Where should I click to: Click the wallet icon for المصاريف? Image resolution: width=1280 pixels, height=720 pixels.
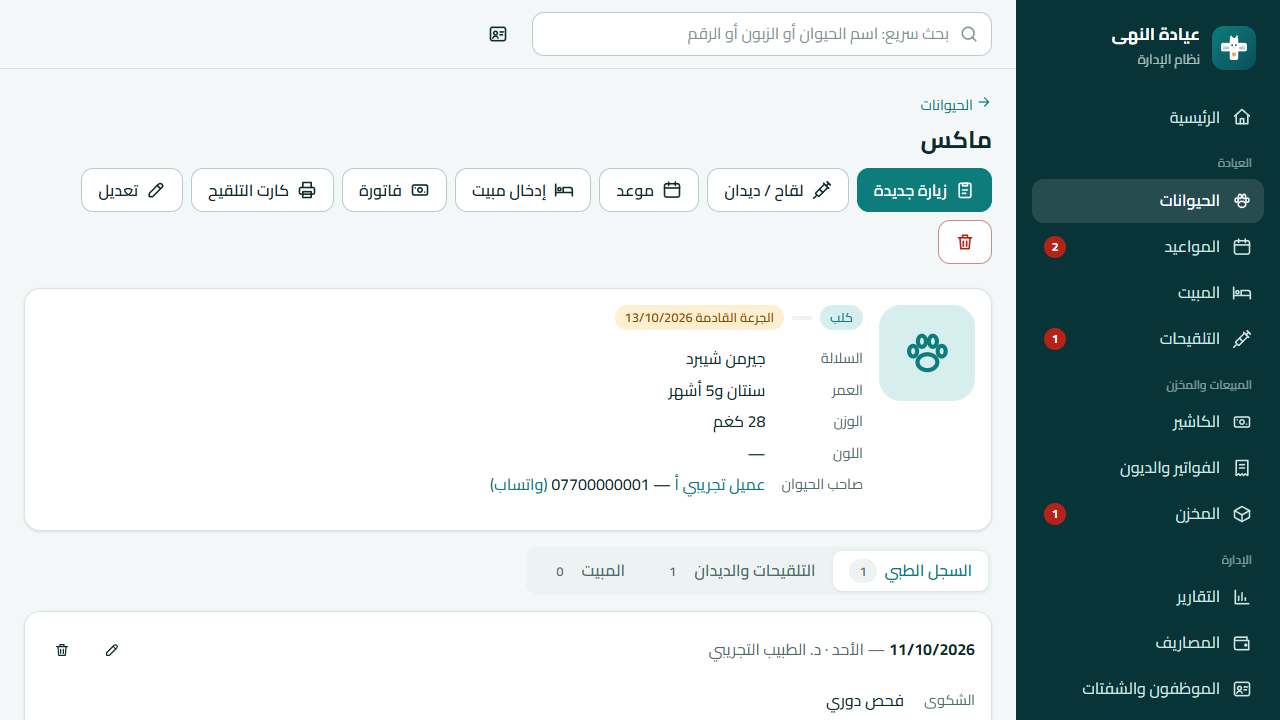[1242, 643]
